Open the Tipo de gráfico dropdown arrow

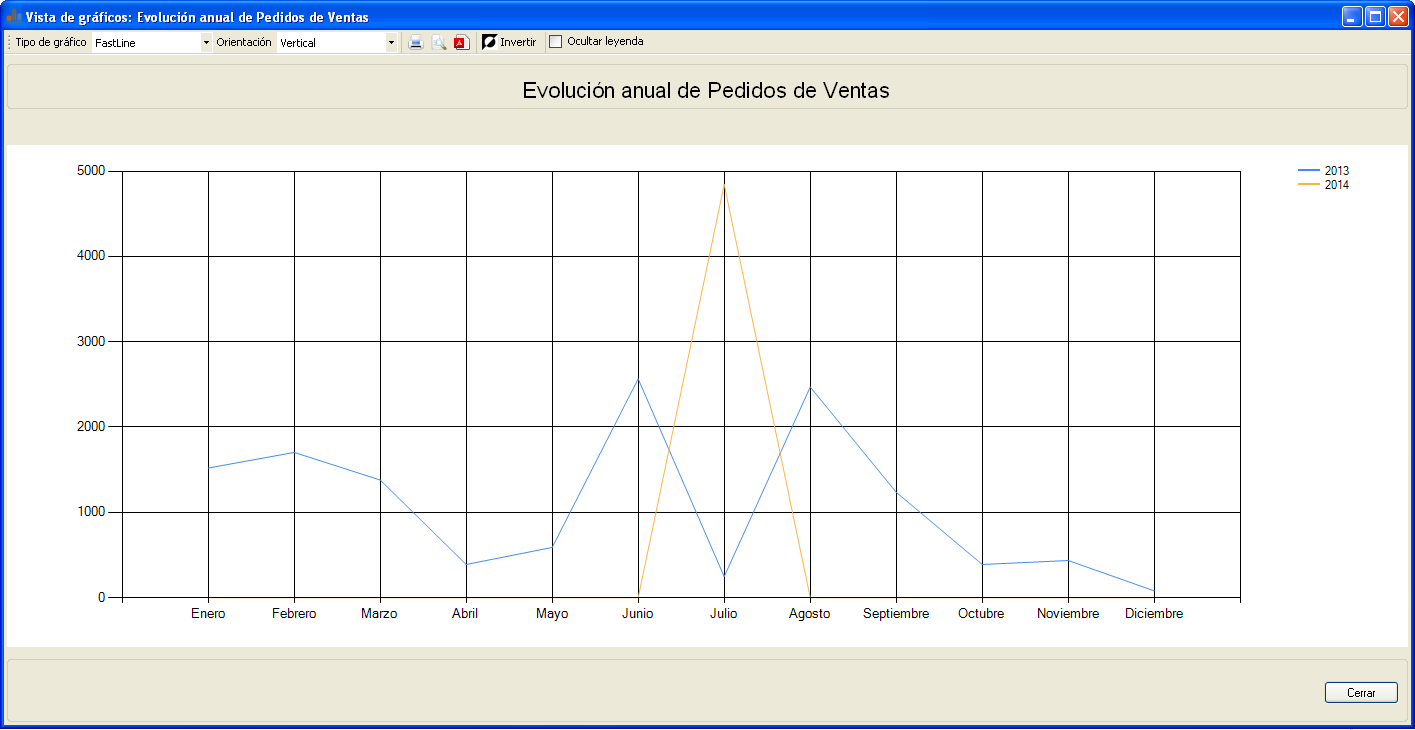[207, 43]
